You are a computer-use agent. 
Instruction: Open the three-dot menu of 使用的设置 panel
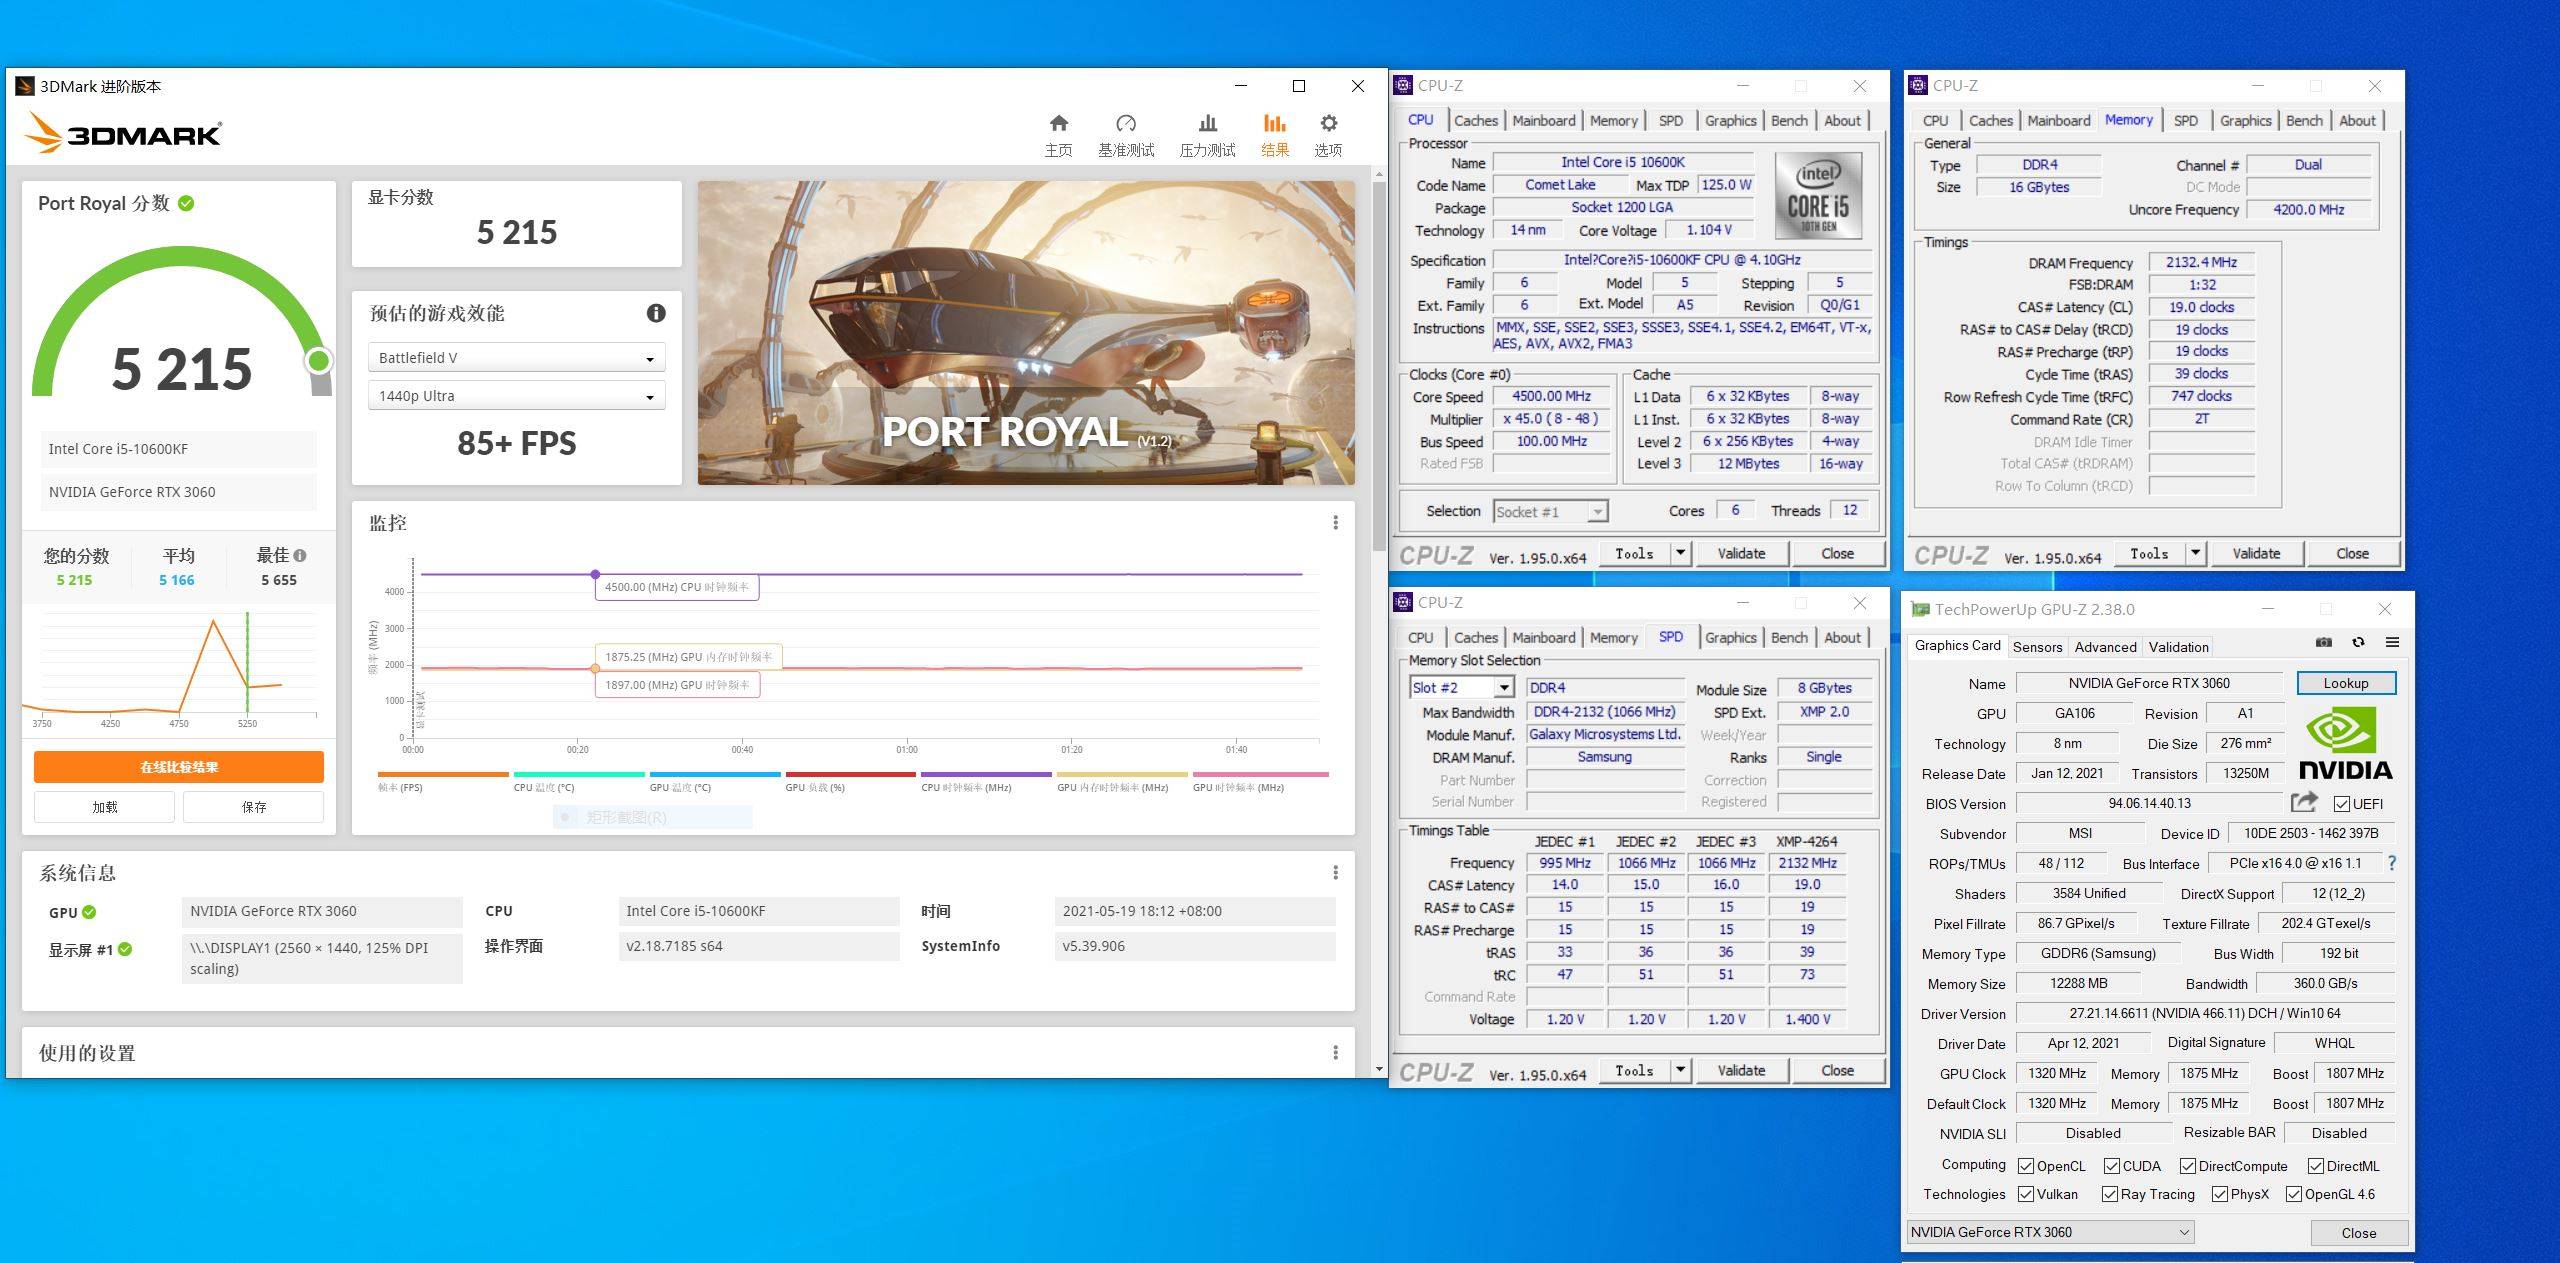1335,1052
